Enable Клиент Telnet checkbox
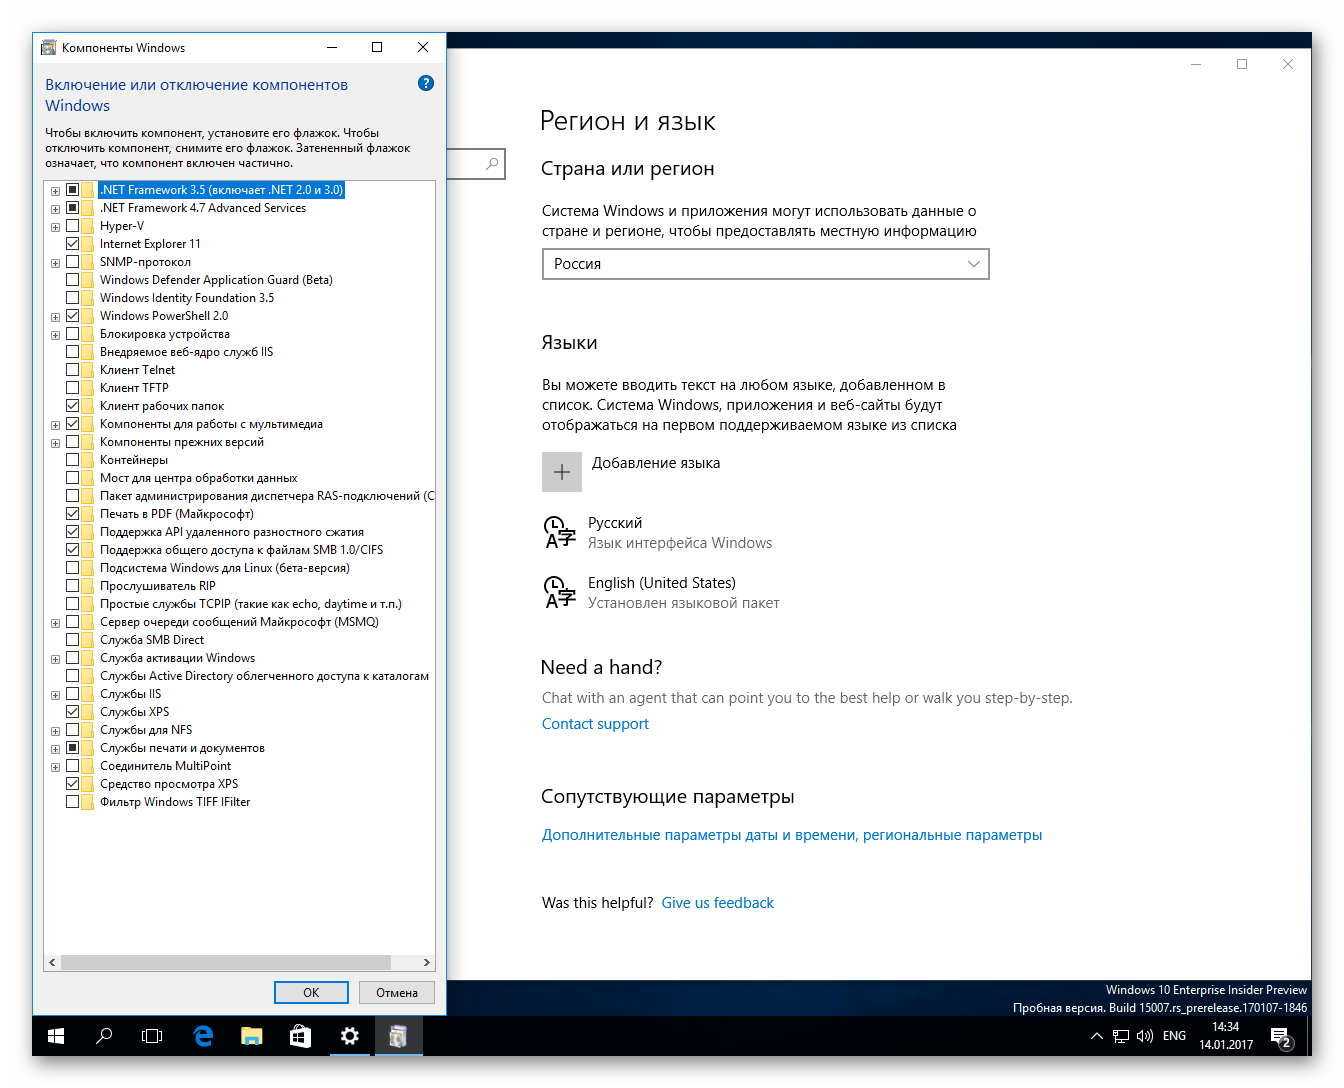1344x1088 pixels. 72,370
